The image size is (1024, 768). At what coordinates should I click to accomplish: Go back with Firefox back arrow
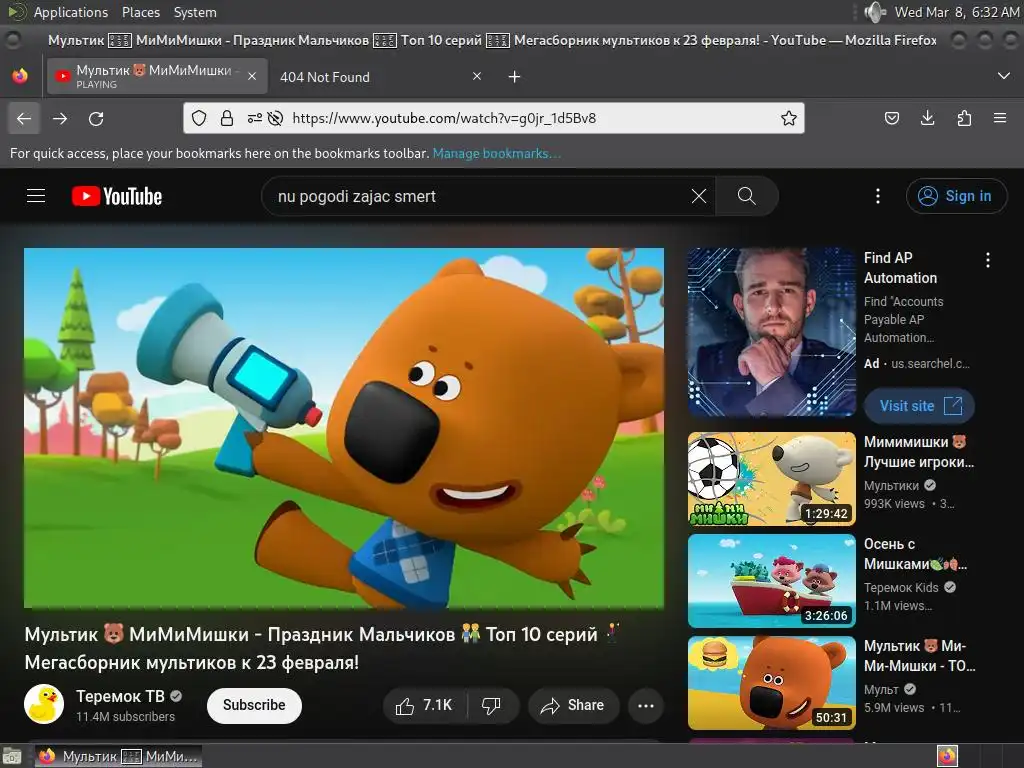coord(24,118)
